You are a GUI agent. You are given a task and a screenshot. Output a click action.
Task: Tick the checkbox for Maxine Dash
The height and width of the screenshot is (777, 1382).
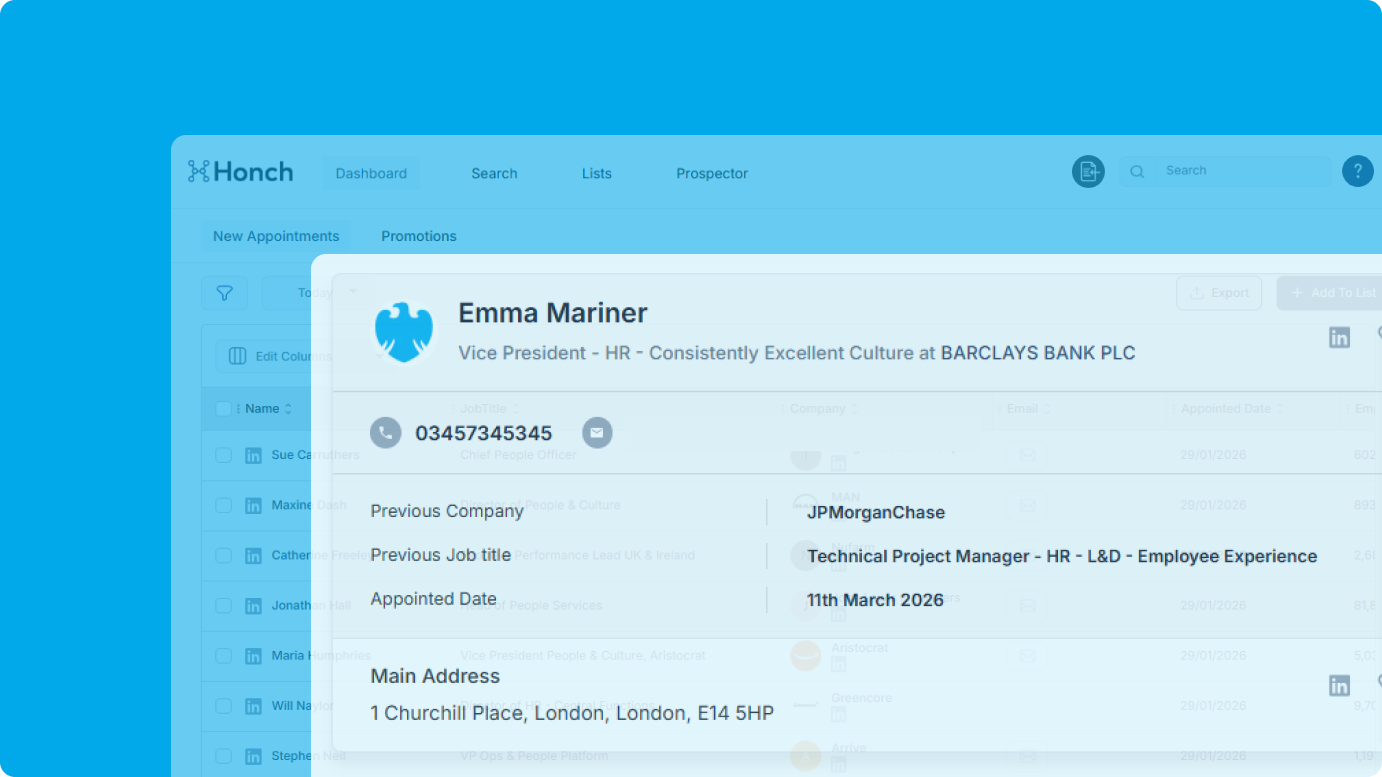tap(223, 505)
